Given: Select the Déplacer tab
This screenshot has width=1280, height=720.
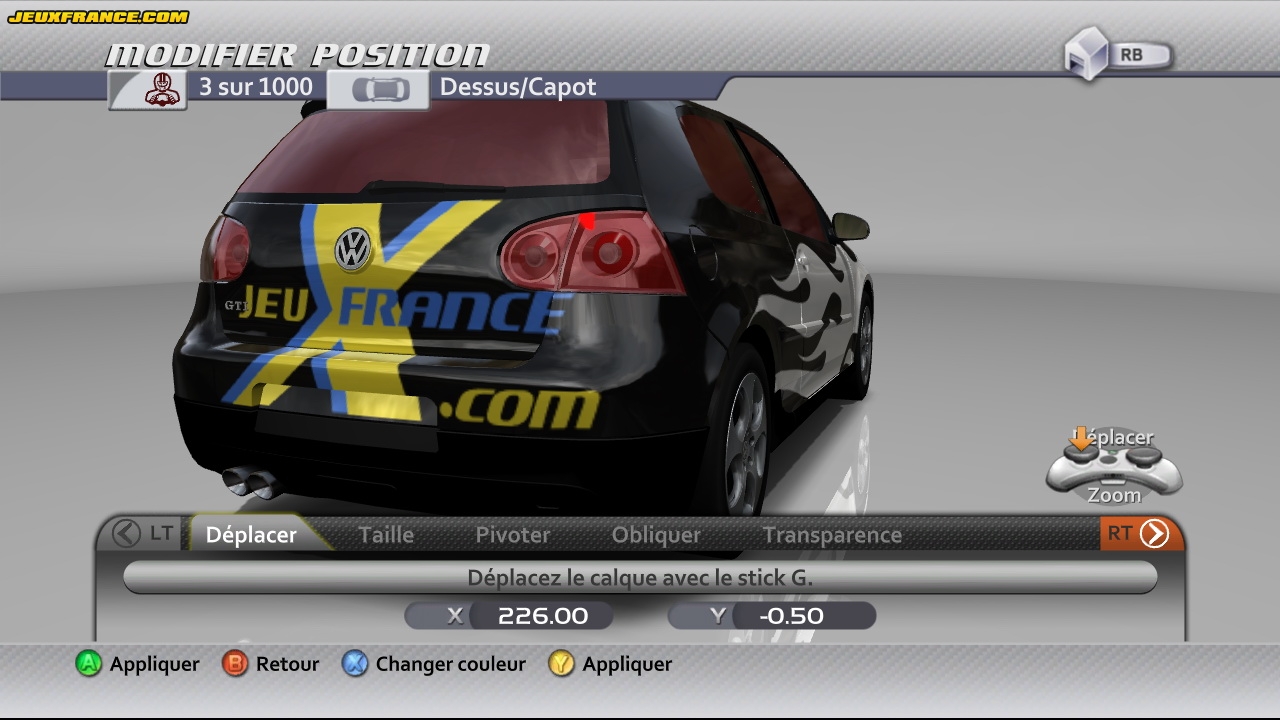Looking at the screenshot, I should click(x=251, y=535).
